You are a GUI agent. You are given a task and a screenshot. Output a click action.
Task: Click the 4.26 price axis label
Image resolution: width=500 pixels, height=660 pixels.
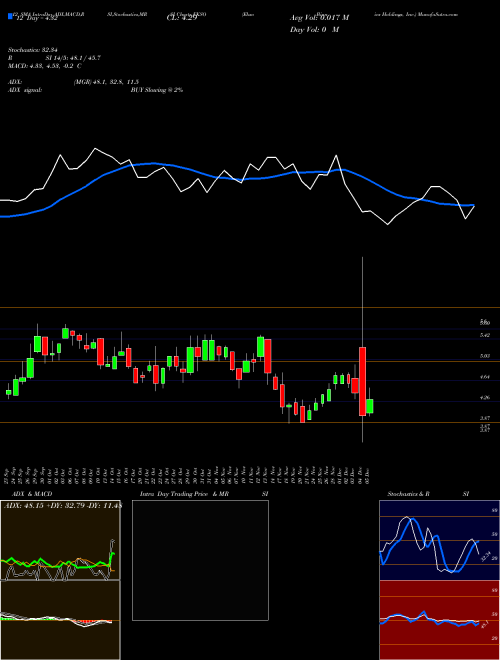click(484, 397)
